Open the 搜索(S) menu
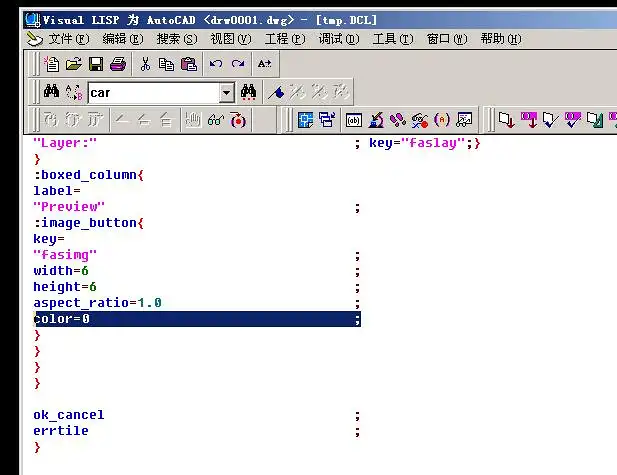This screenshot has height=475, width=617. 177,39
